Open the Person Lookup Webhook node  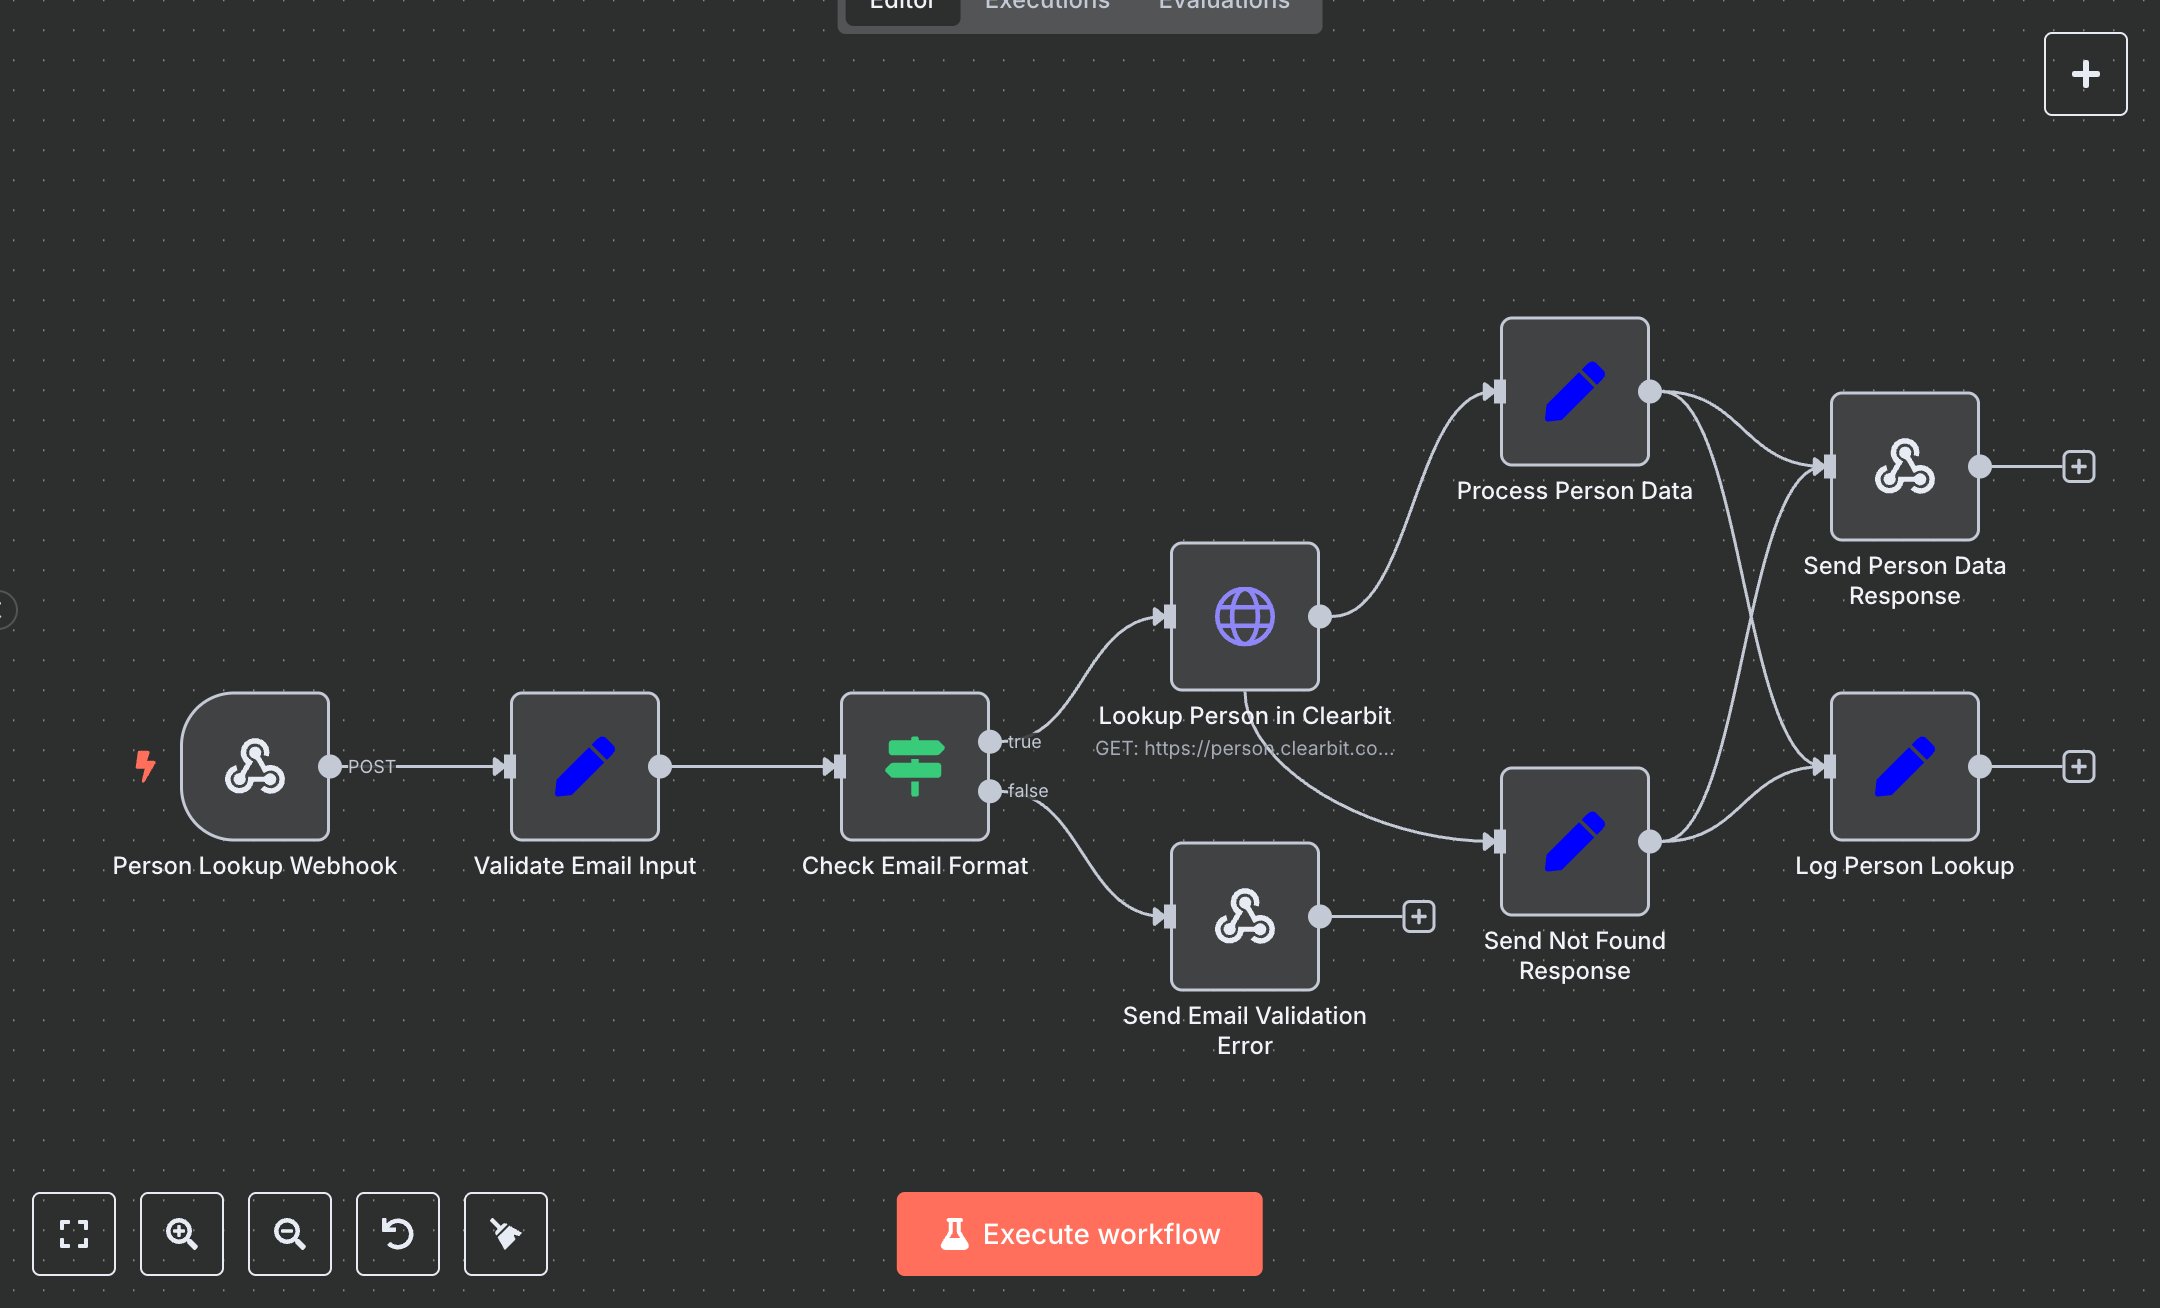[255, 766]
